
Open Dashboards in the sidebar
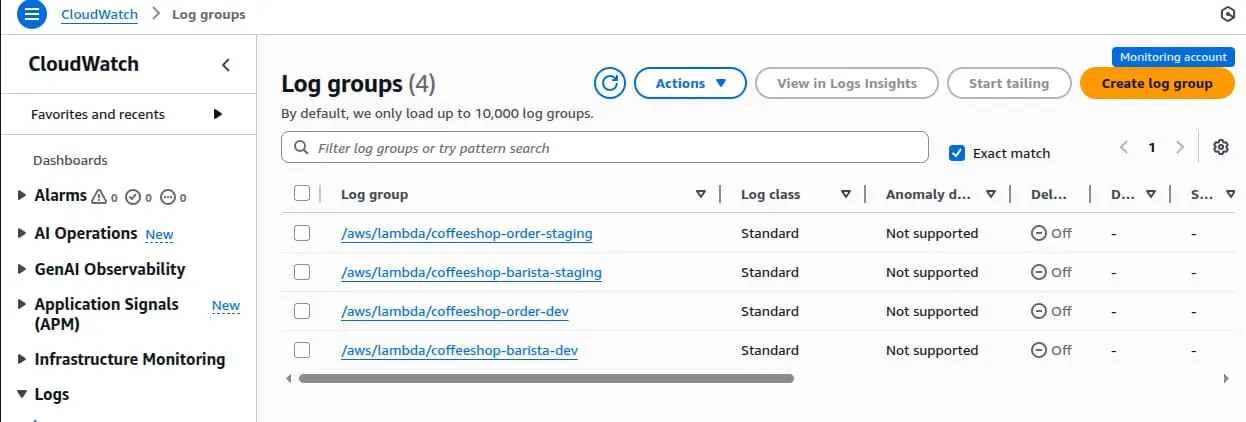(x=70, y=160)
